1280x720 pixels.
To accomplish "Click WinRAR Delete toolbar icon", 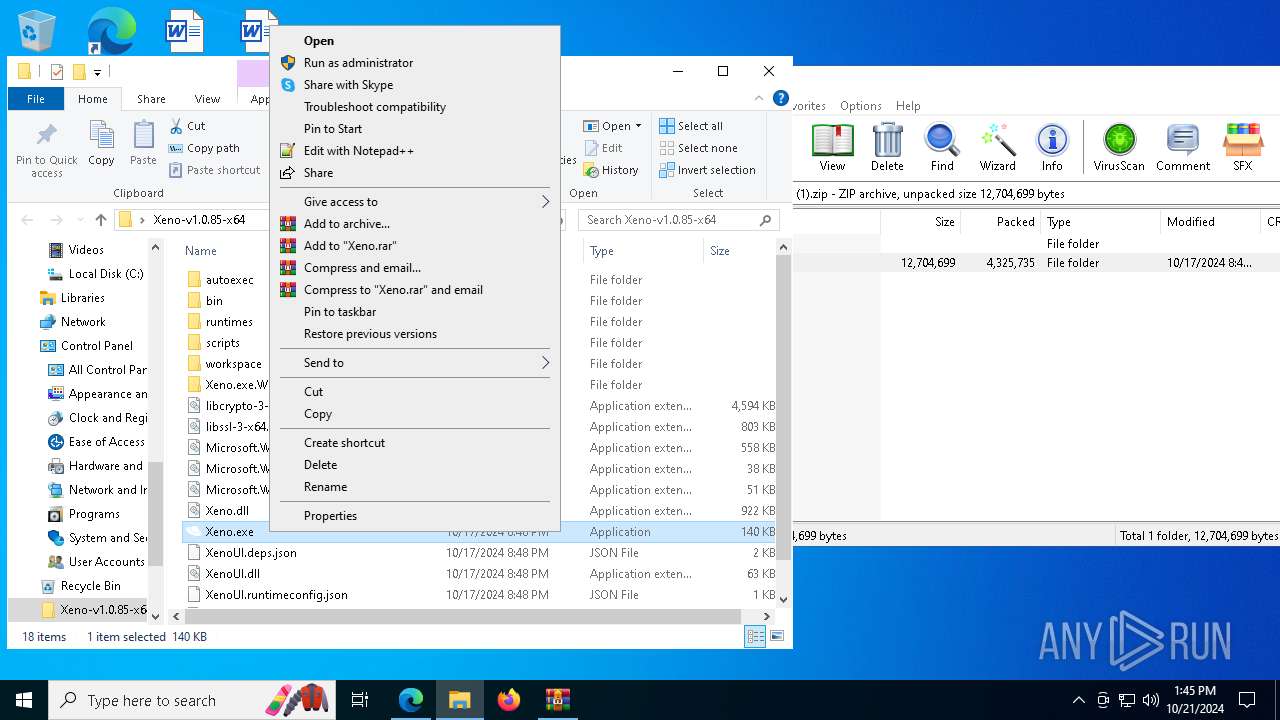I will point(887,148).
